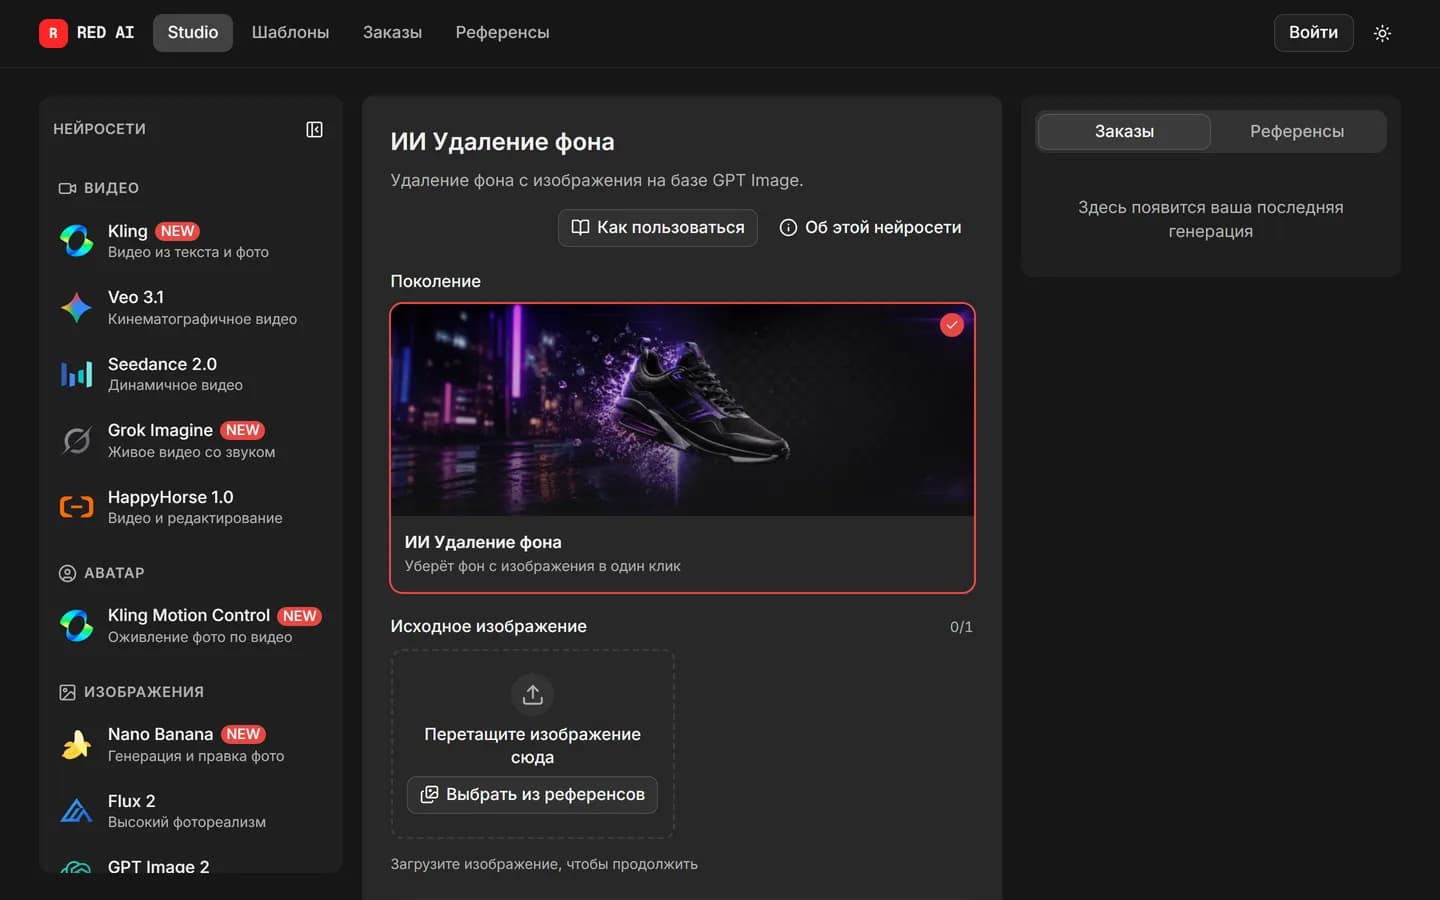The image size is (1440, 900).
Task: Open Как пользоваться guide
Action: point(657,228)
